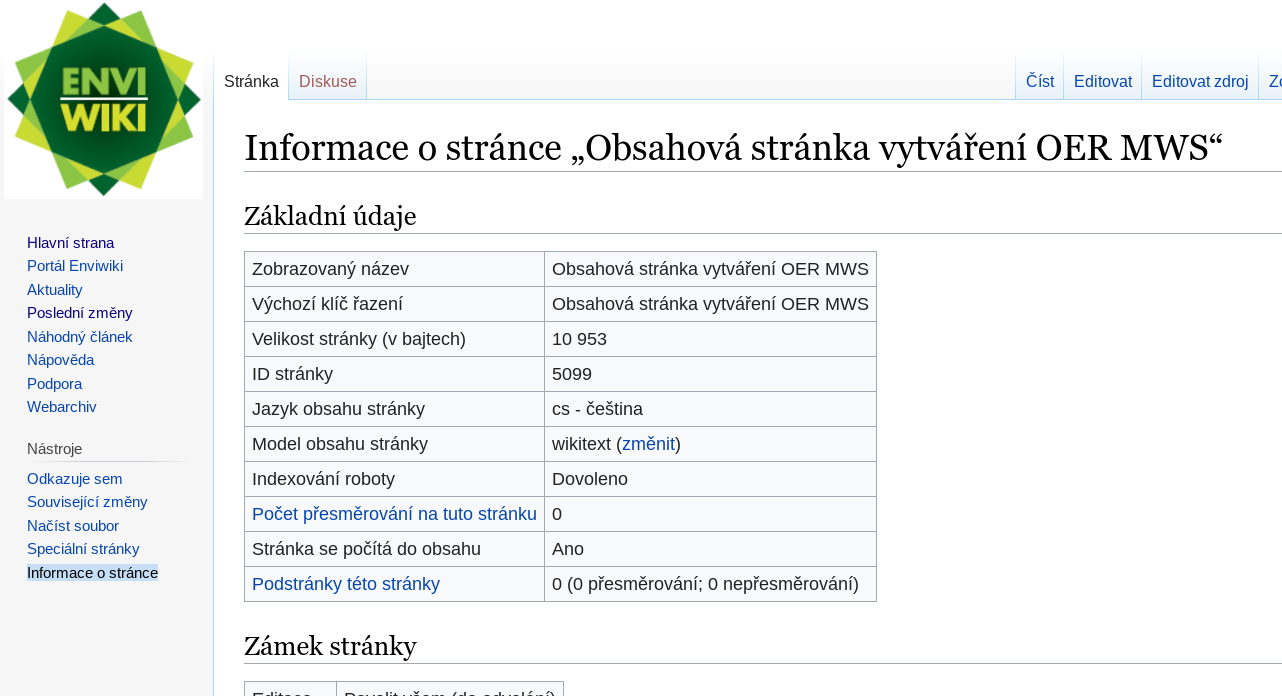Click the Podpora sidebar link

click(x=54, y=384)
